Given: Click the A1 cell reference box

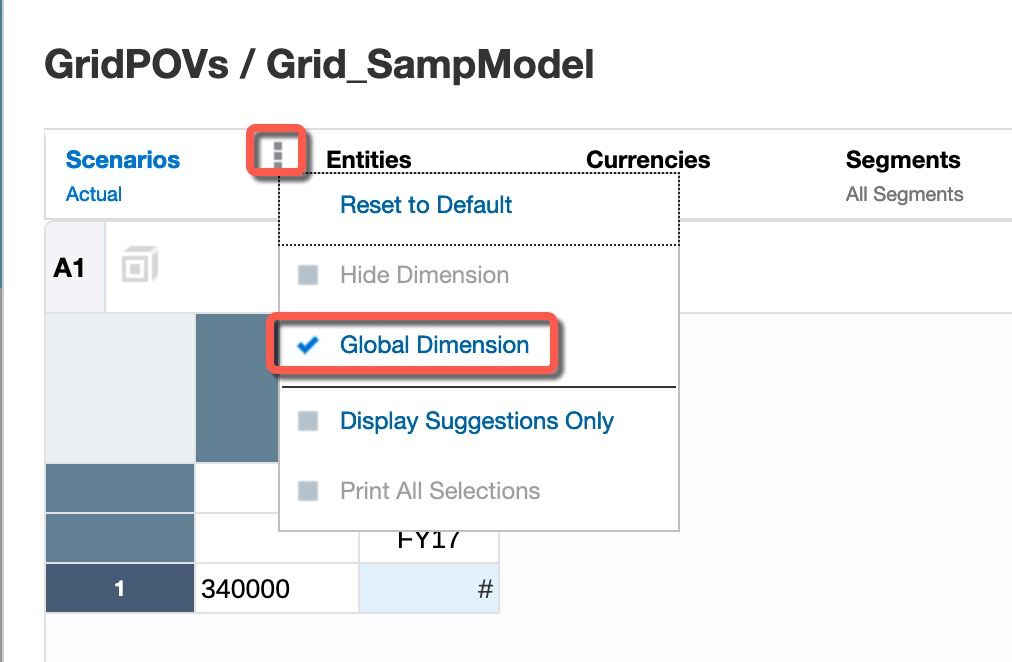Looking at the screenshot, I should [x=69, y=268].
